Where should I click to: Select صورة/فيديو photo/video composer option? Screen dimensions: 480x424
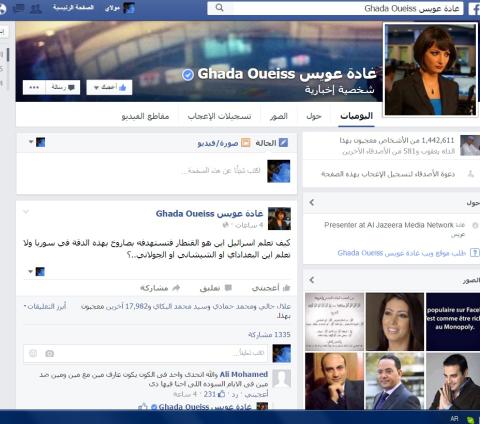224,143
